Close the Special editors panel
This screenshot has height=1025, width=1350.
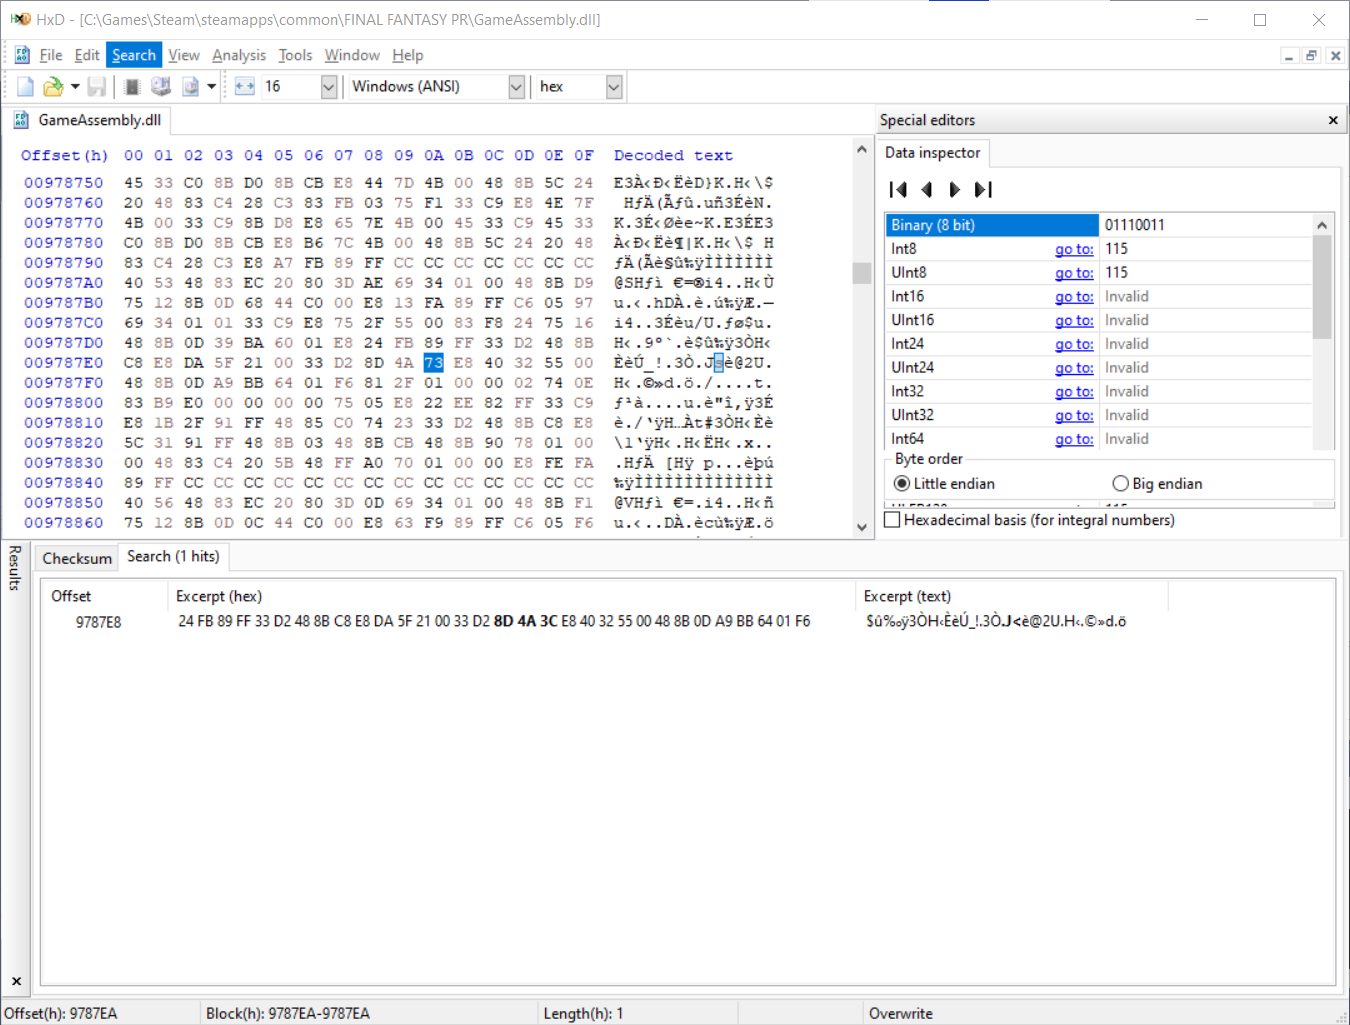point(1332,120)
